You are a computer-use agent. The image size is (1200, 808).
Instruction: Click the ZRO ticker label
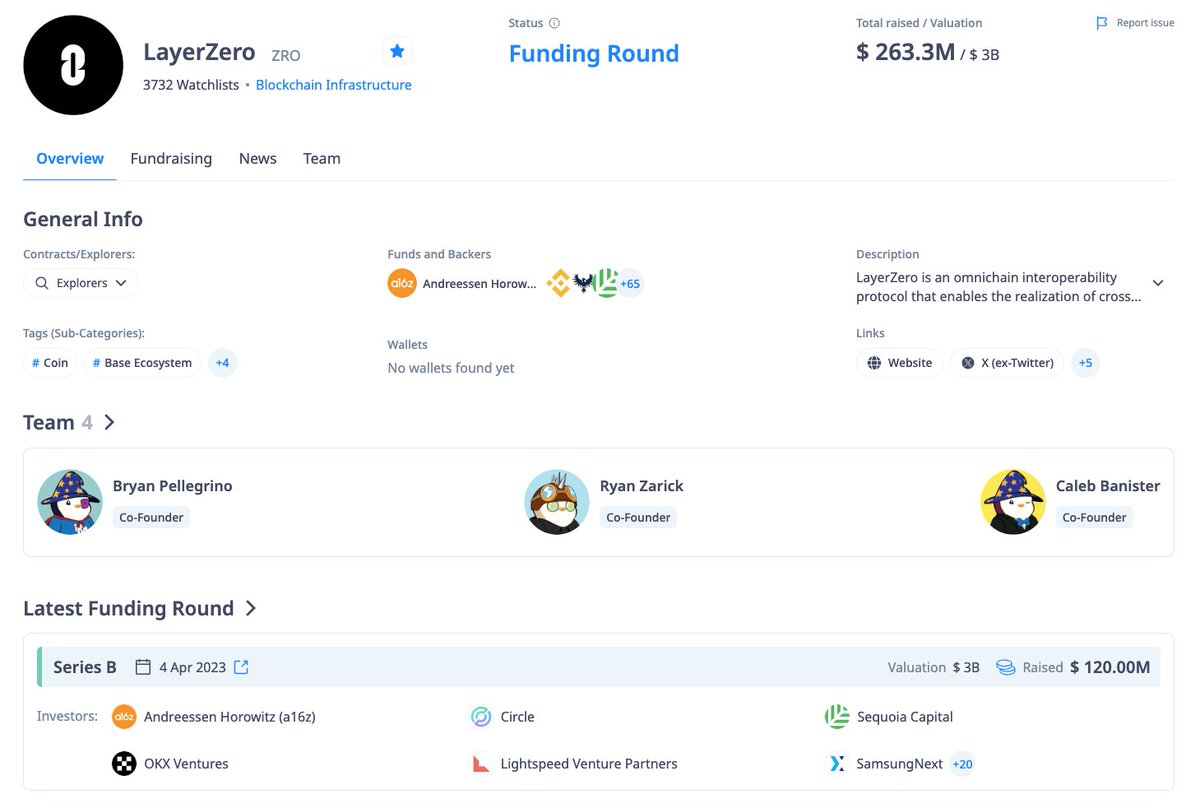coord(286,56)
